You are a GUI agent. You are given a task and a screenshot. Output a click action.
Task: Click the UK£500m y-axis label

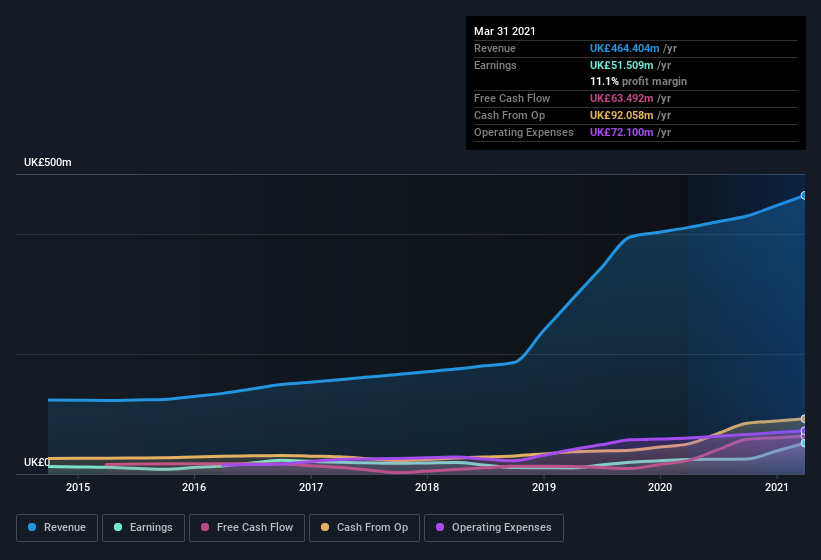pos(48,162)
